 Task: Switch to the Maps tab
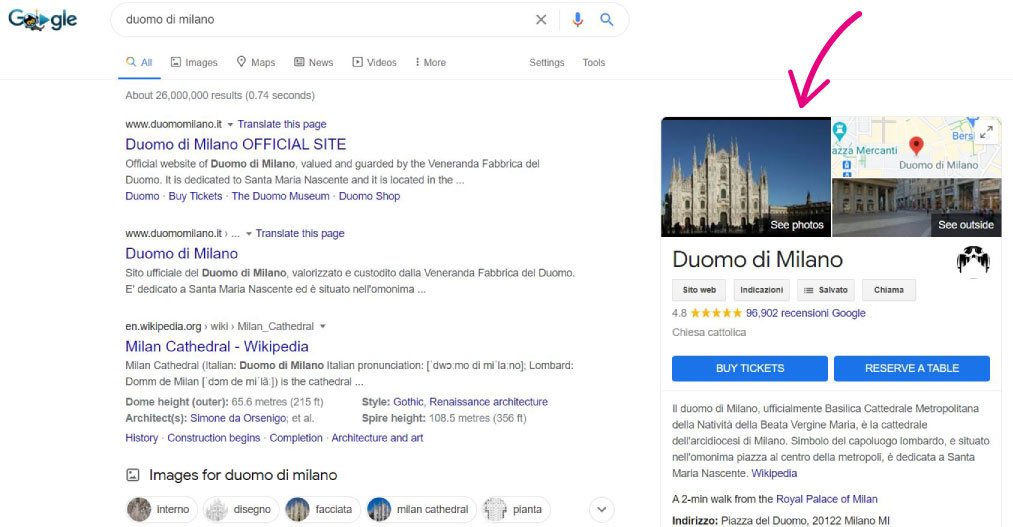click(255, 63)
